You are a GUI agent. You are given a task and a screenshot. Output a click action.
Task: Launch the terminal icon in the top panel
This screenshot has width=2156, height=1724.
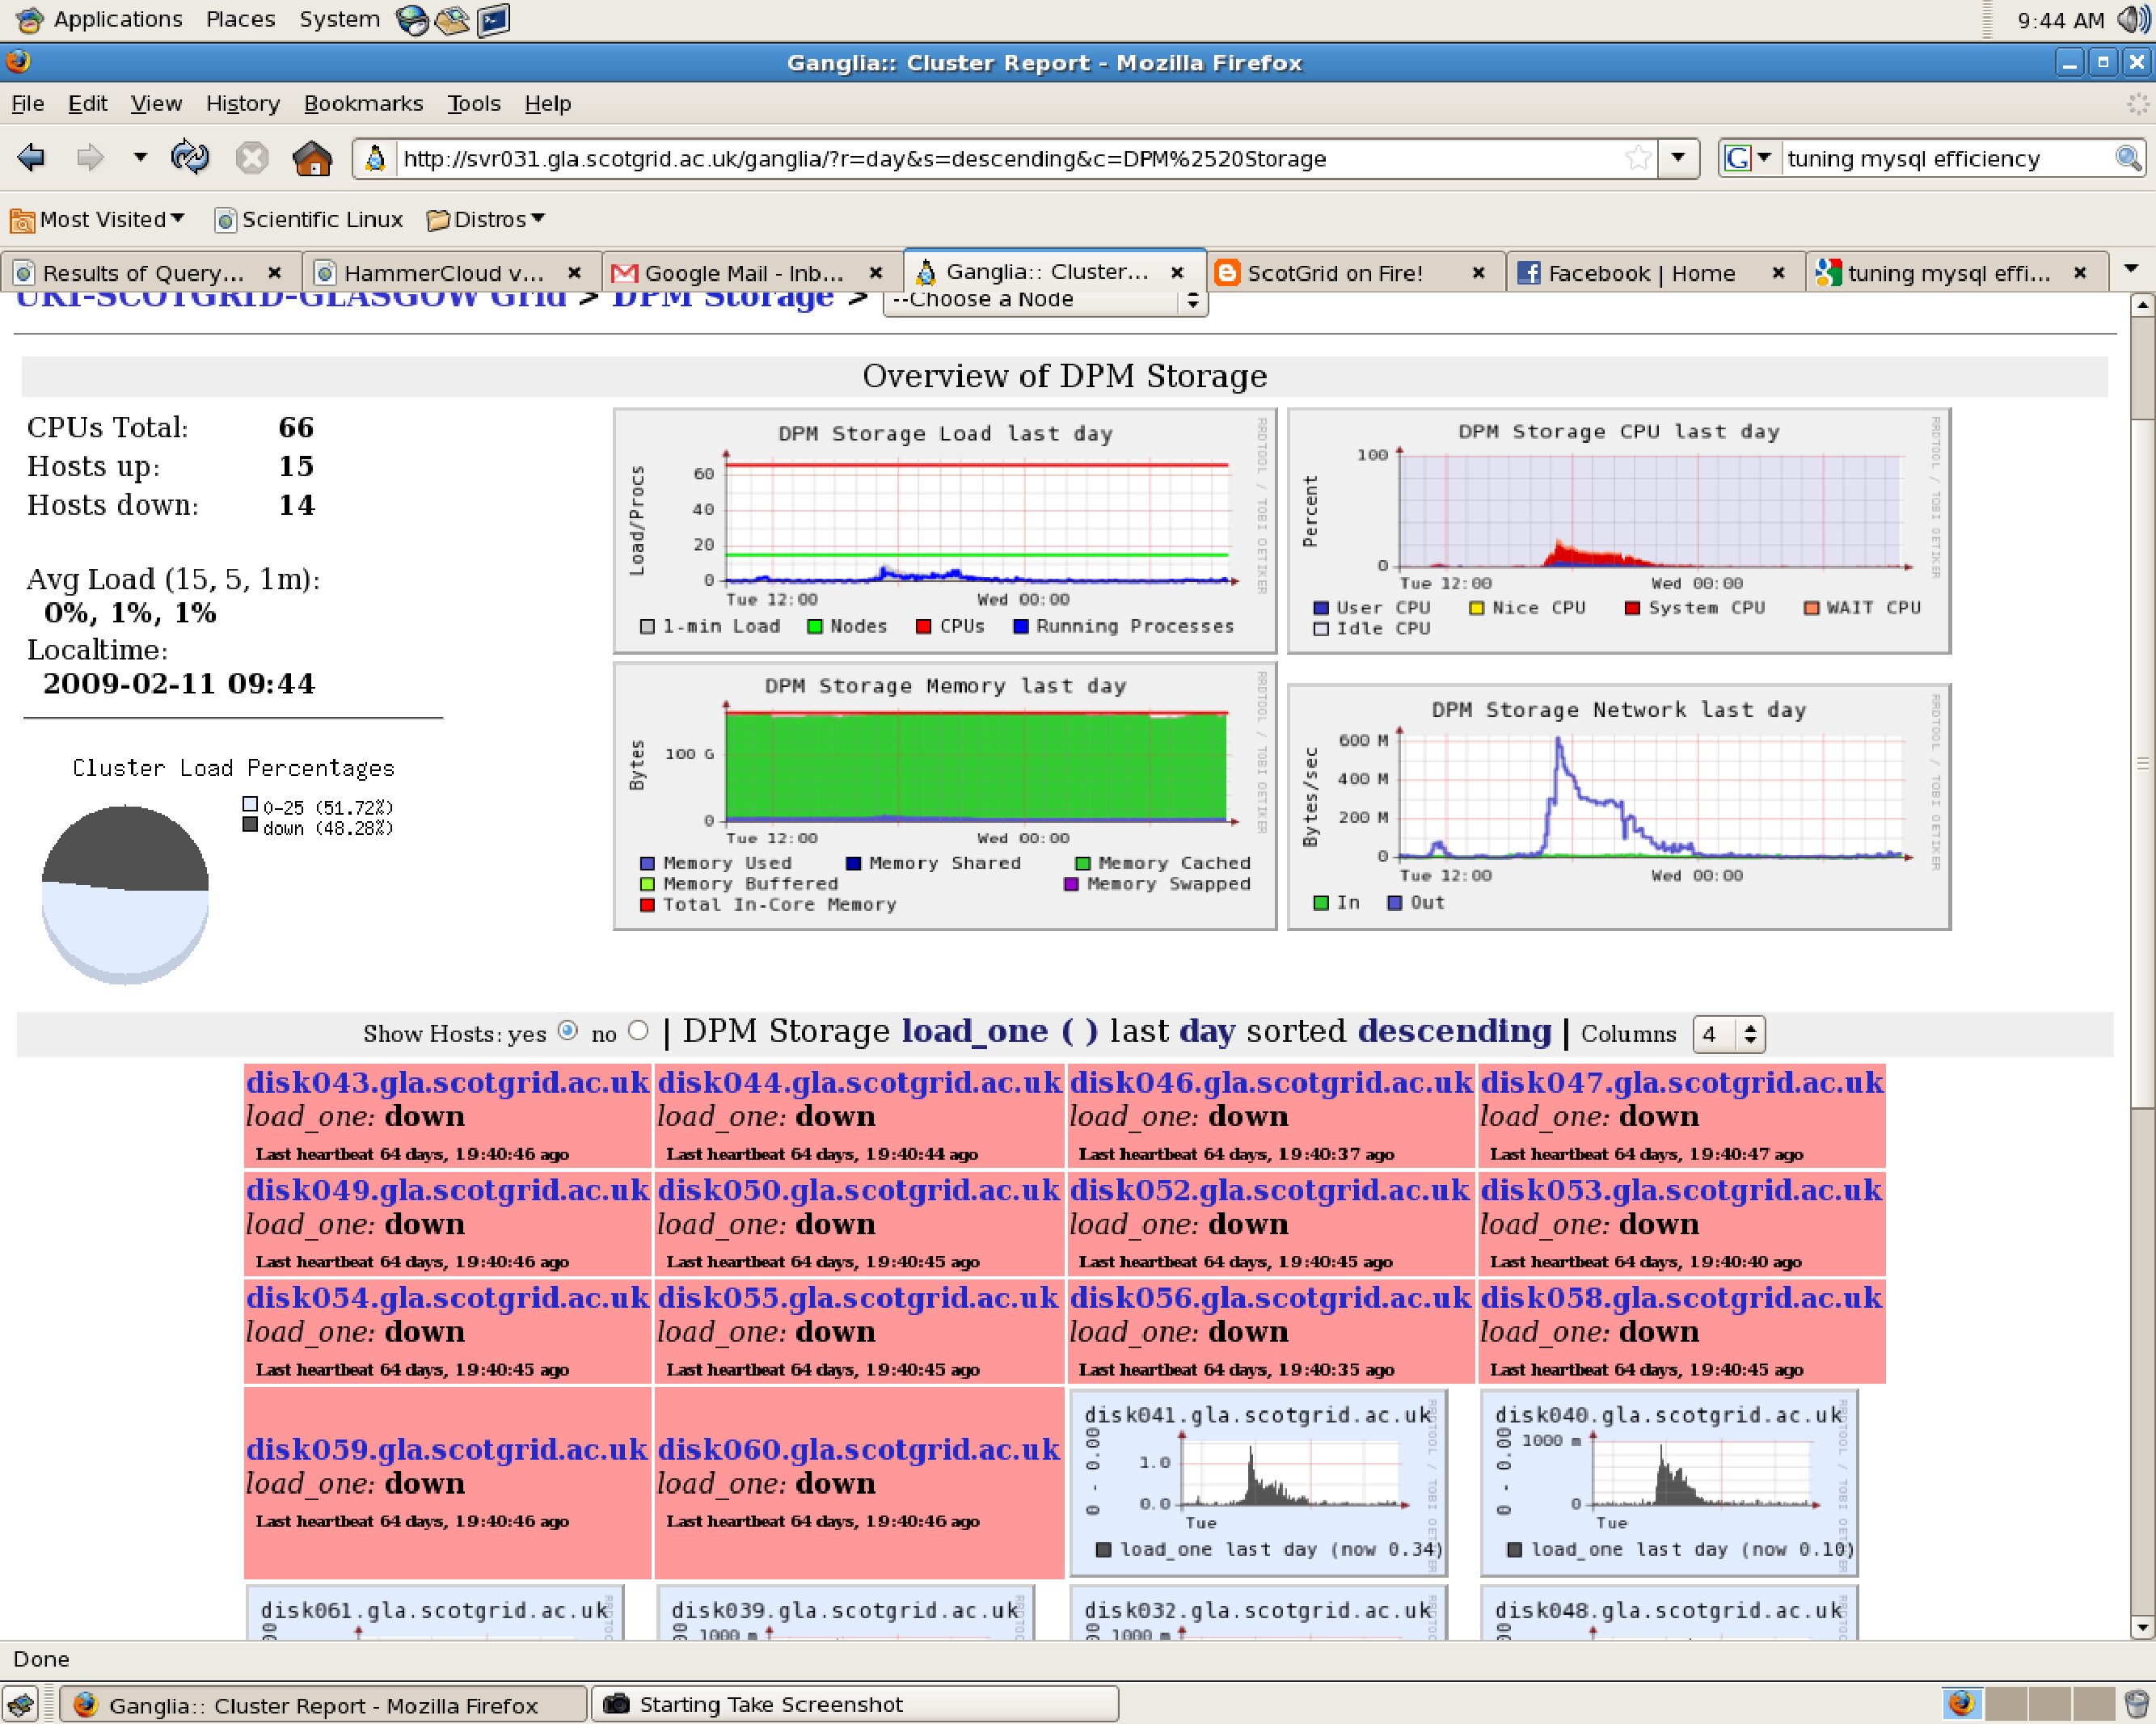pyautogui.click(x=493, y=19)
